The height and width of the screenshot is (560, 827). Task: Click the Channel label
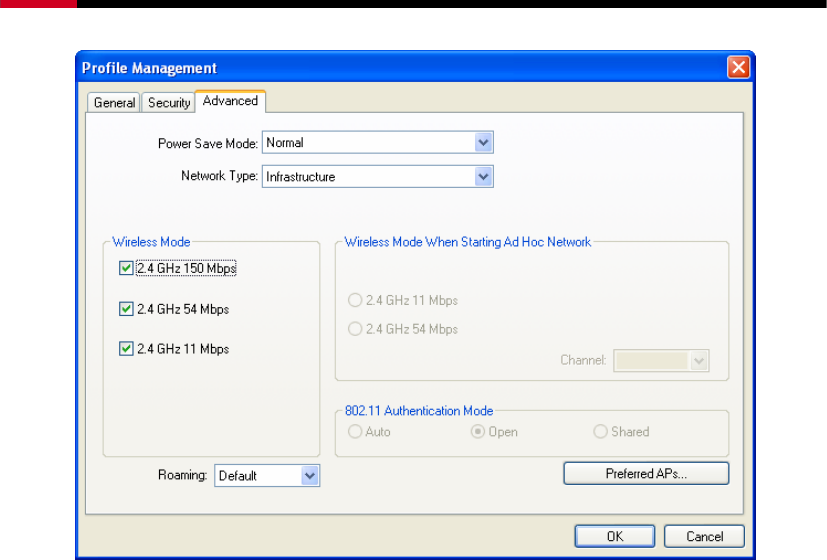tap(583, 360)
